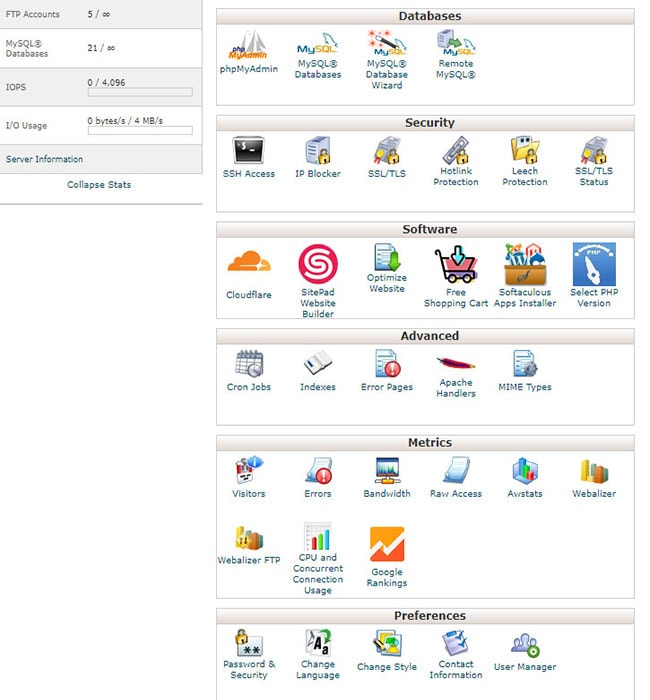Launch Softaculous Apps Installer
Viewport: 650px width, 700px height.
pyautogui.click(x=525, y=275)
